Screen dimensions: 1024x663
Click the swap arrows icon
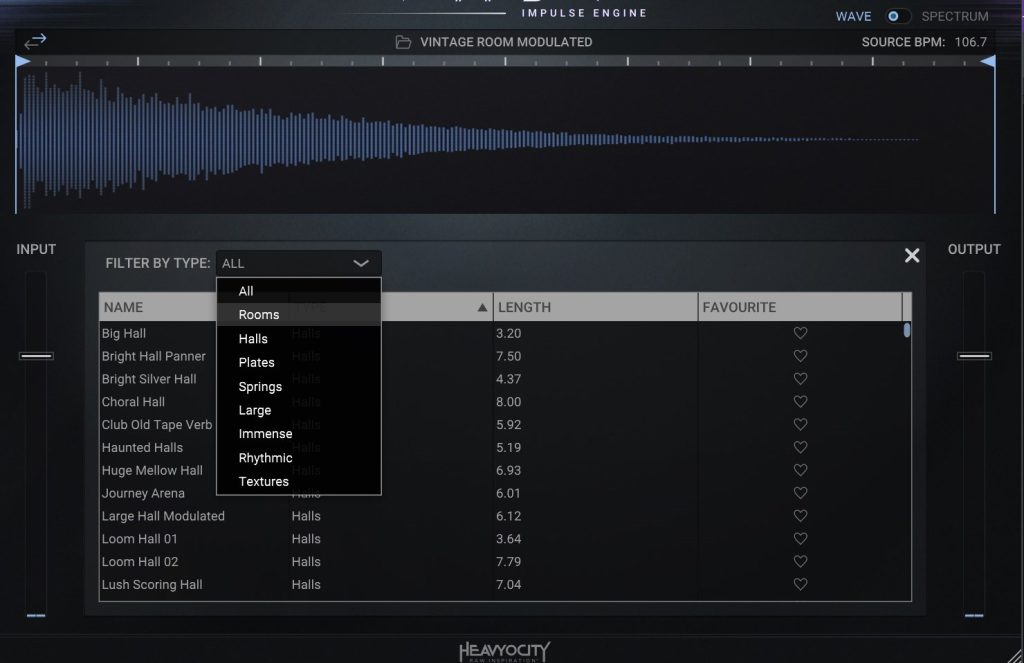(35, 41)
